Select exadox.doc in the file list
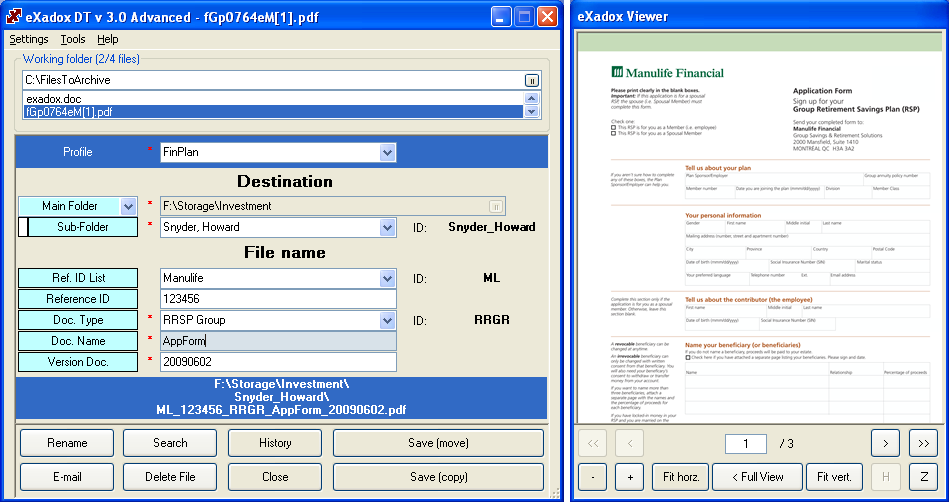This screenshot has height=502, width=949. point(53,99)
